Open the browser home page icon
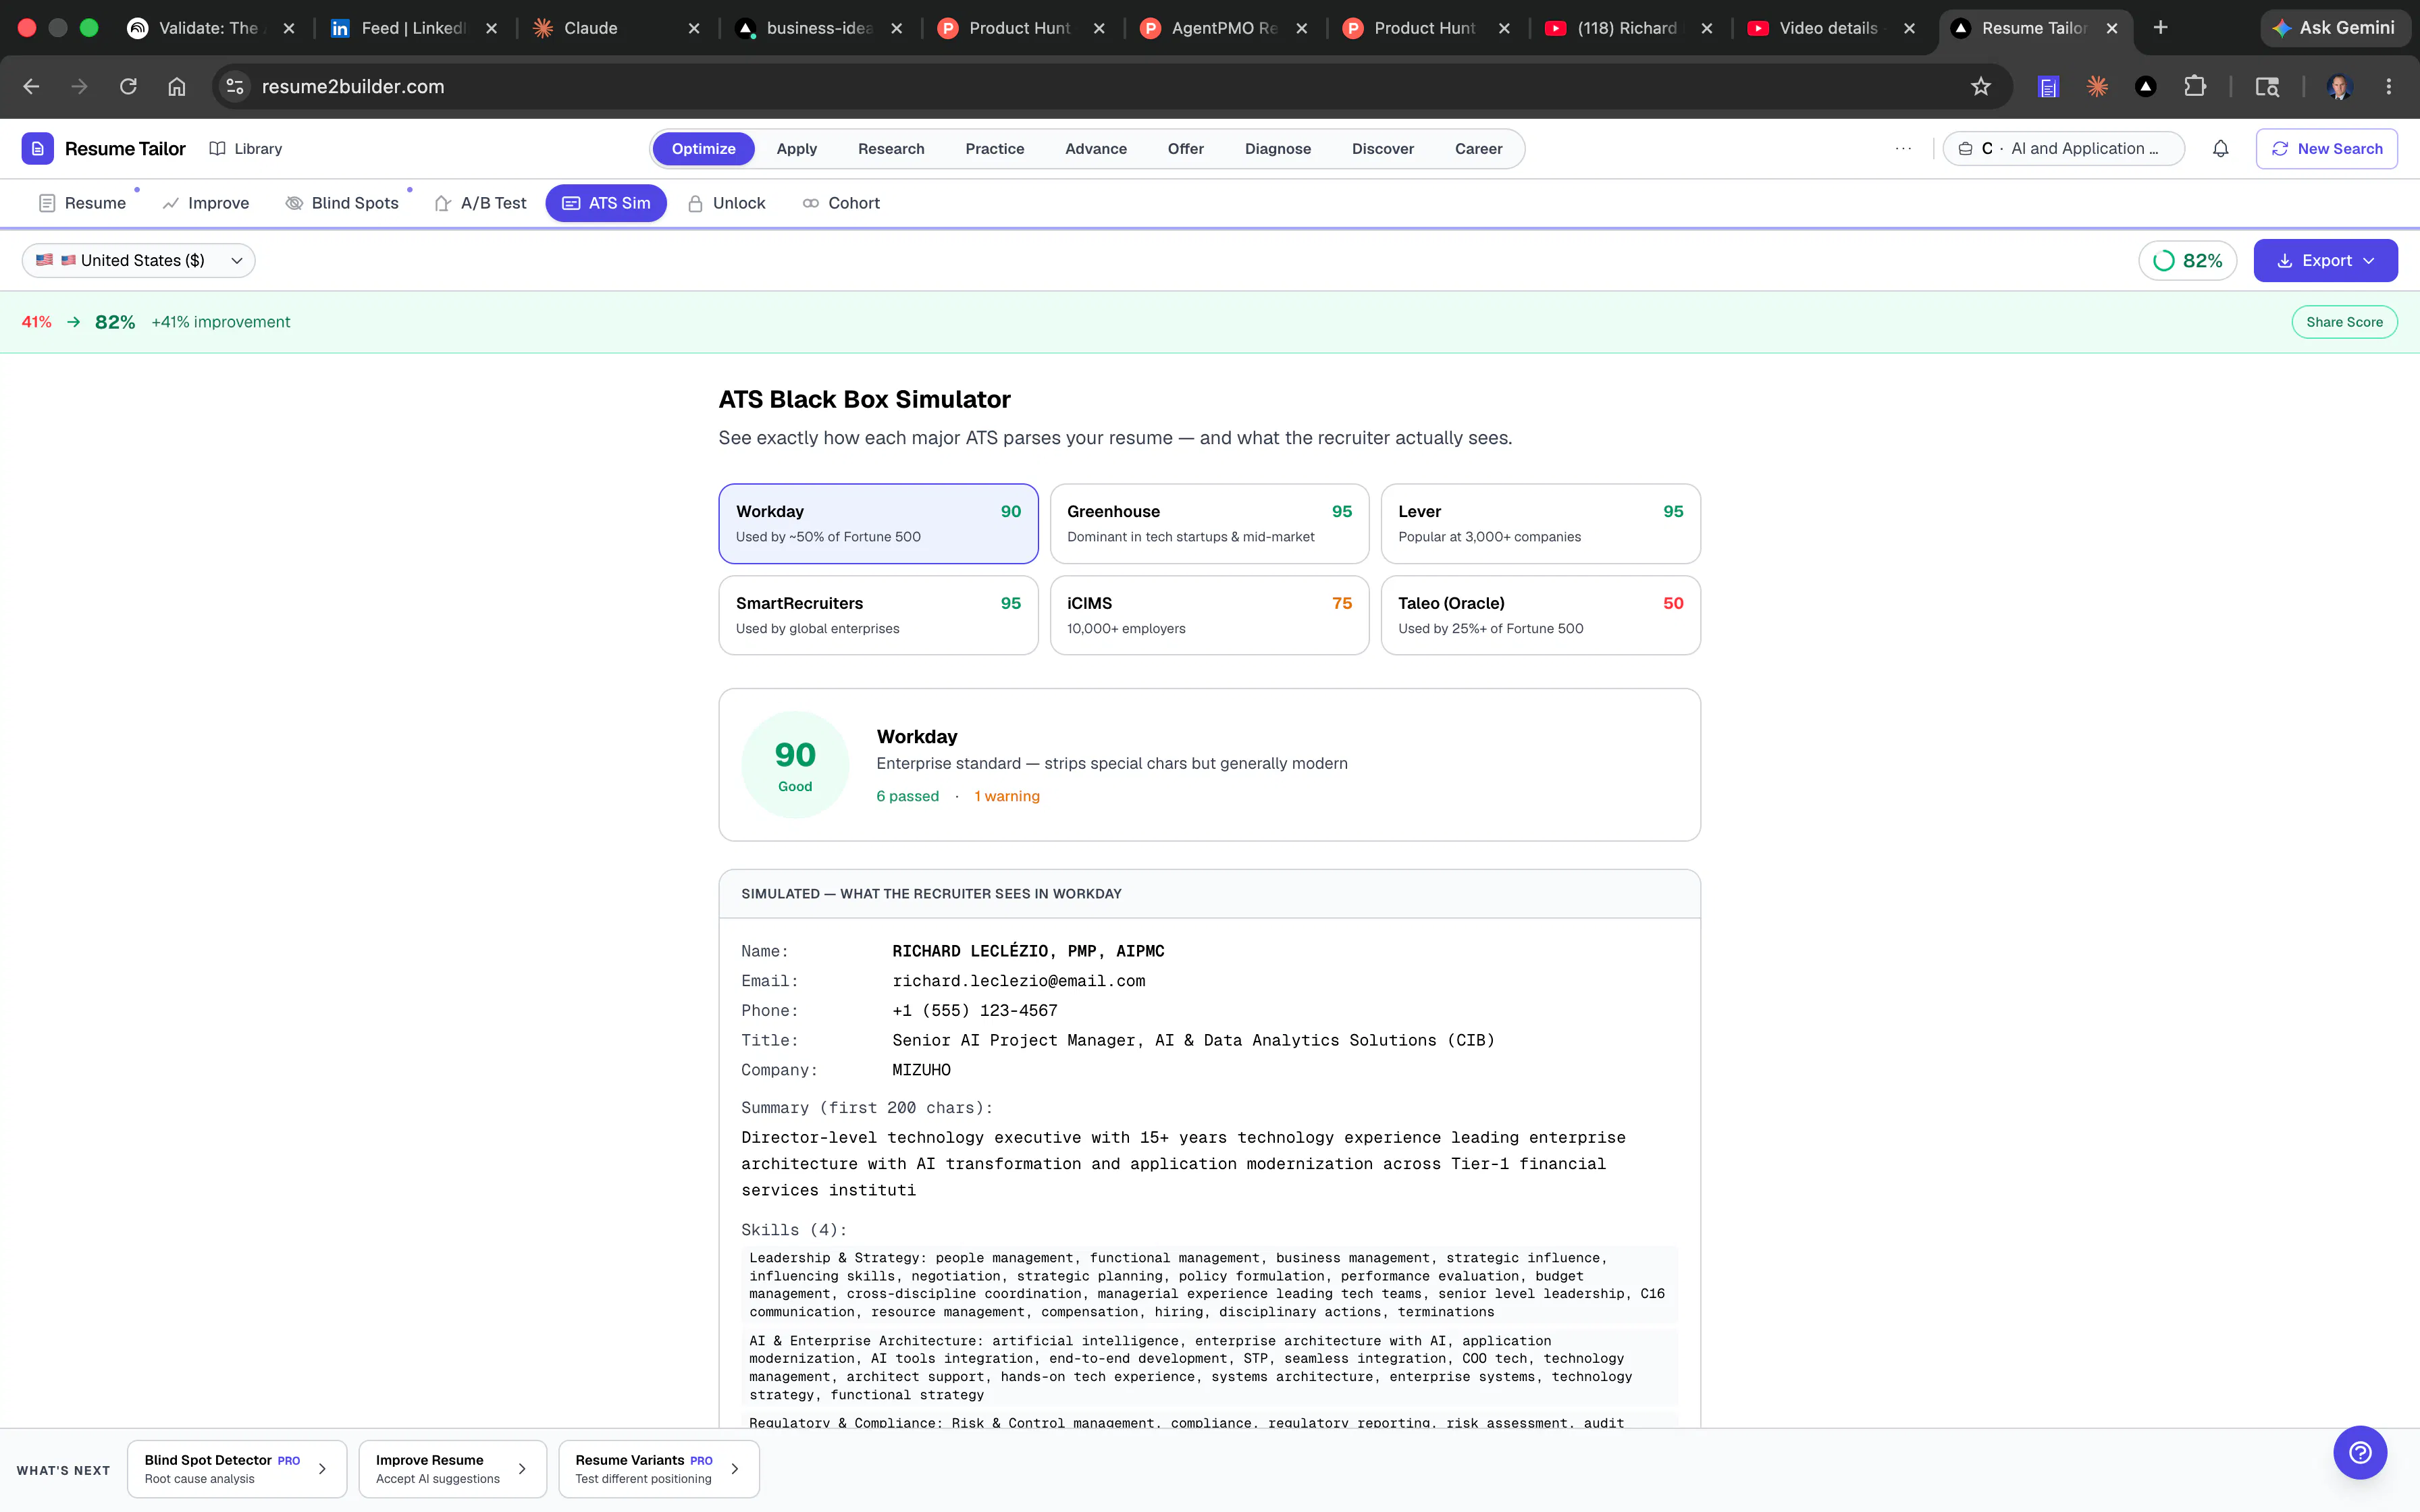The width and height of the screenshot is (2420, 1512). point(177,86)
